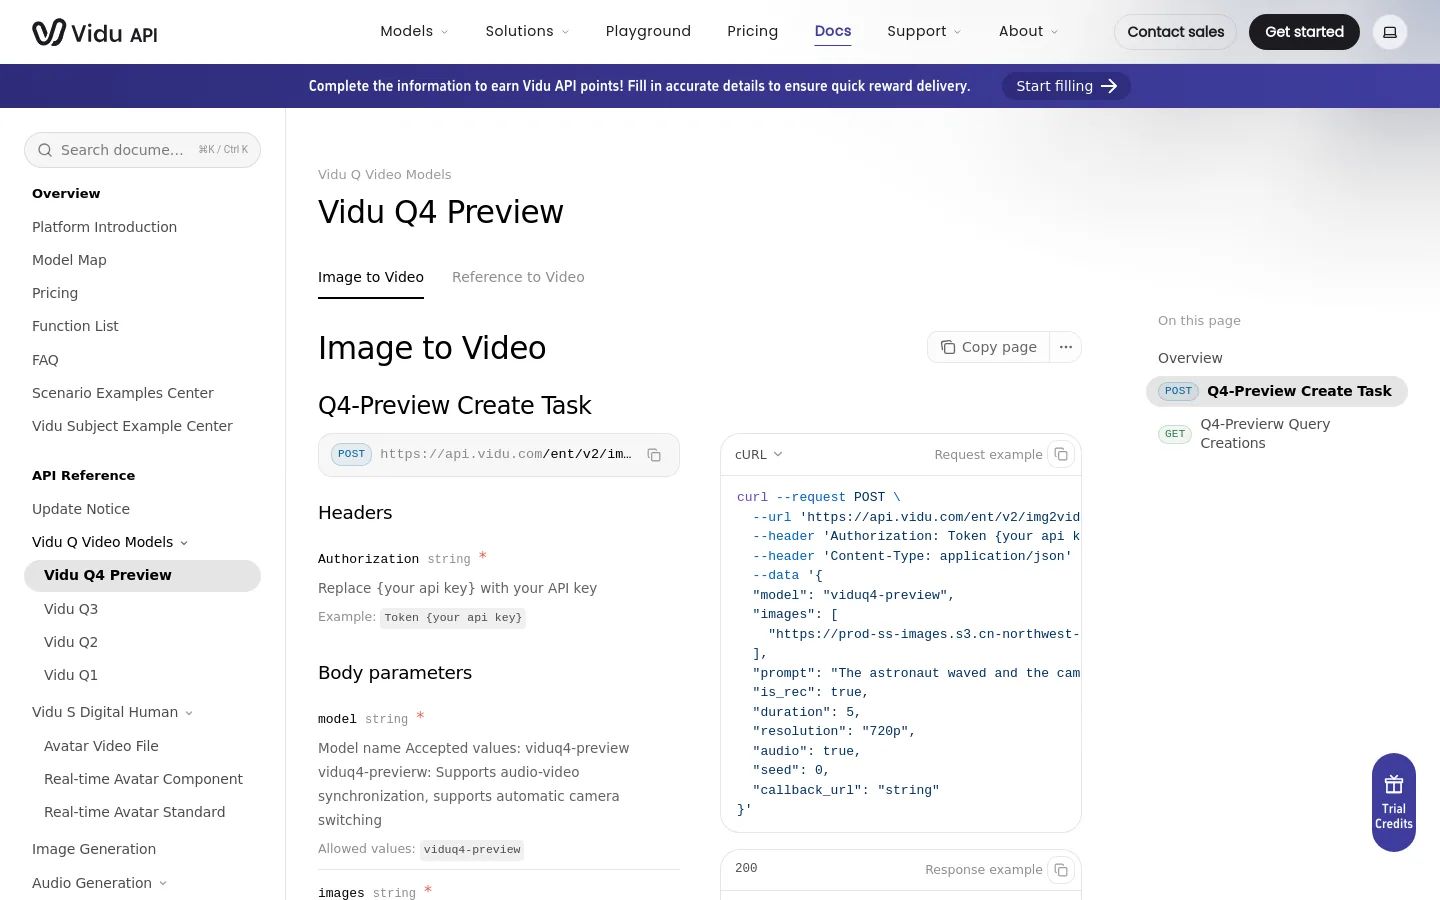
Task: Open the more options ellipsis menu
Action: pos(1066,347)
